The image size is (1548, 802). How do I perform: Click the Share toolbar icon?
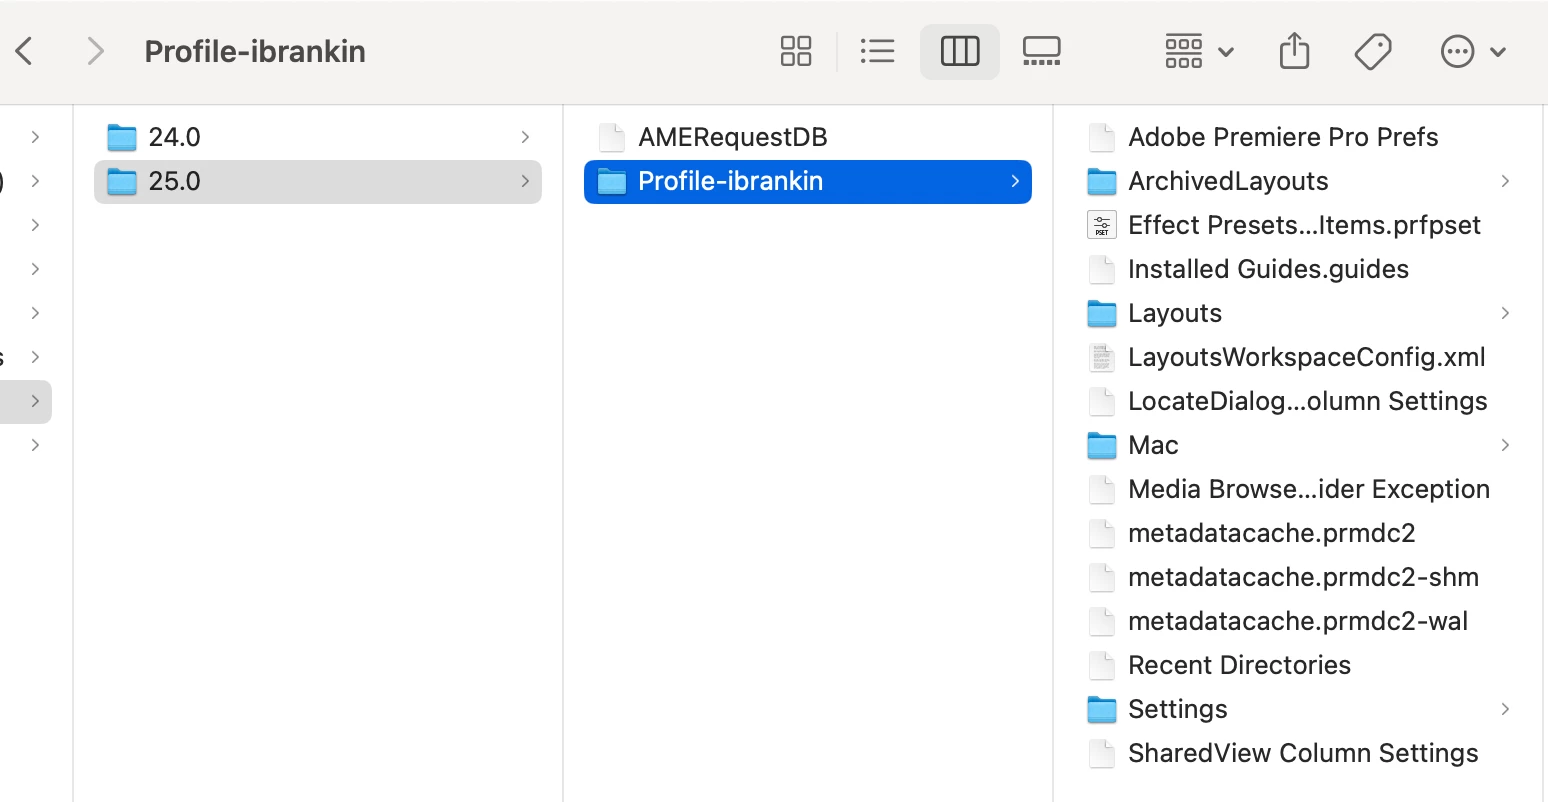[x=1294, y=51]
